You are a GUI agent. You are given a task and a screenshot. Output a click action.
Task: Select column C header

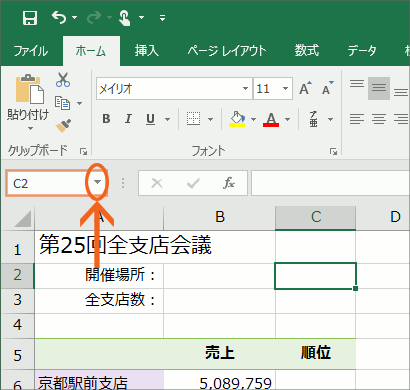(316, 218)
